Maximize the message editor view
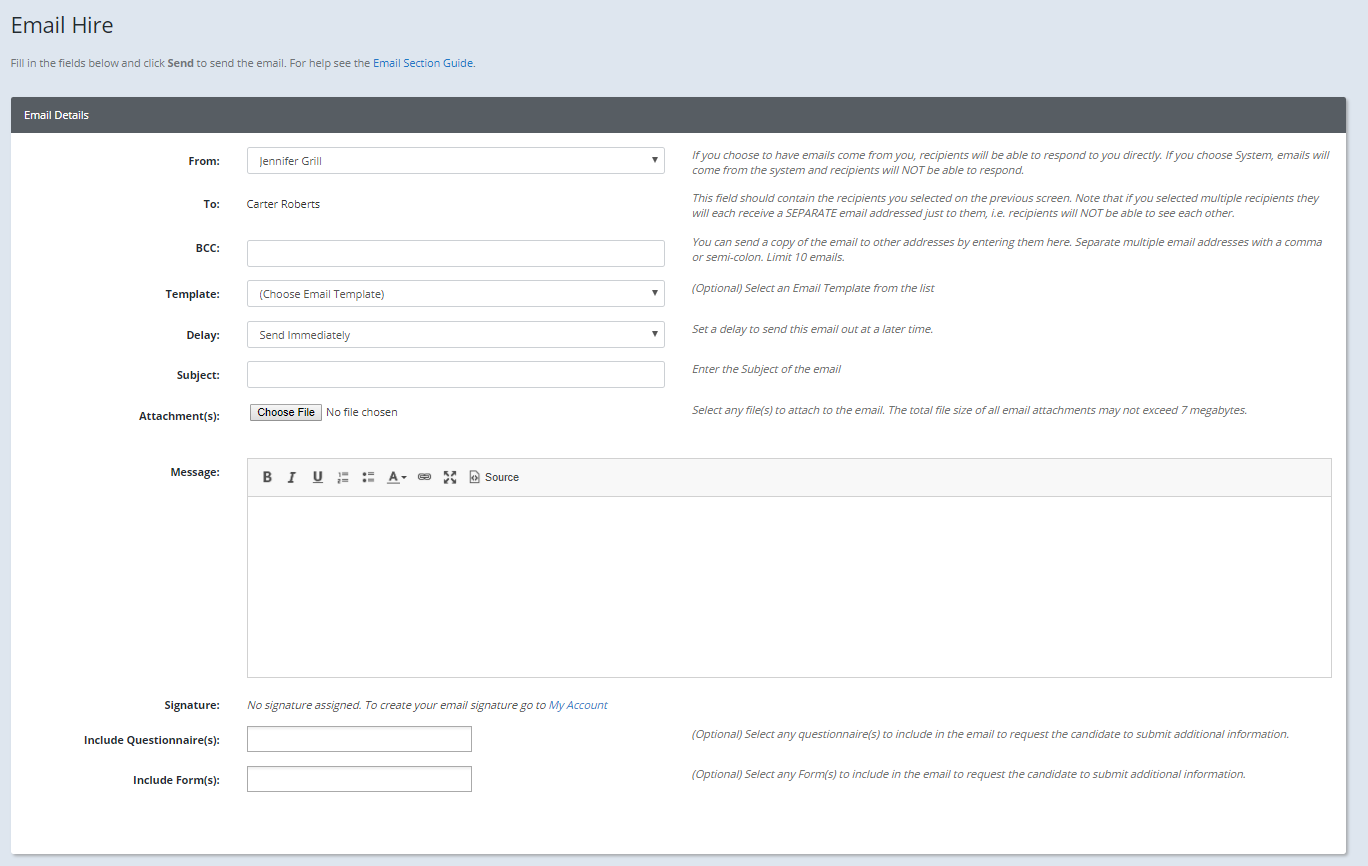Viewport: 1368px width, 866px height. [449, 476]
